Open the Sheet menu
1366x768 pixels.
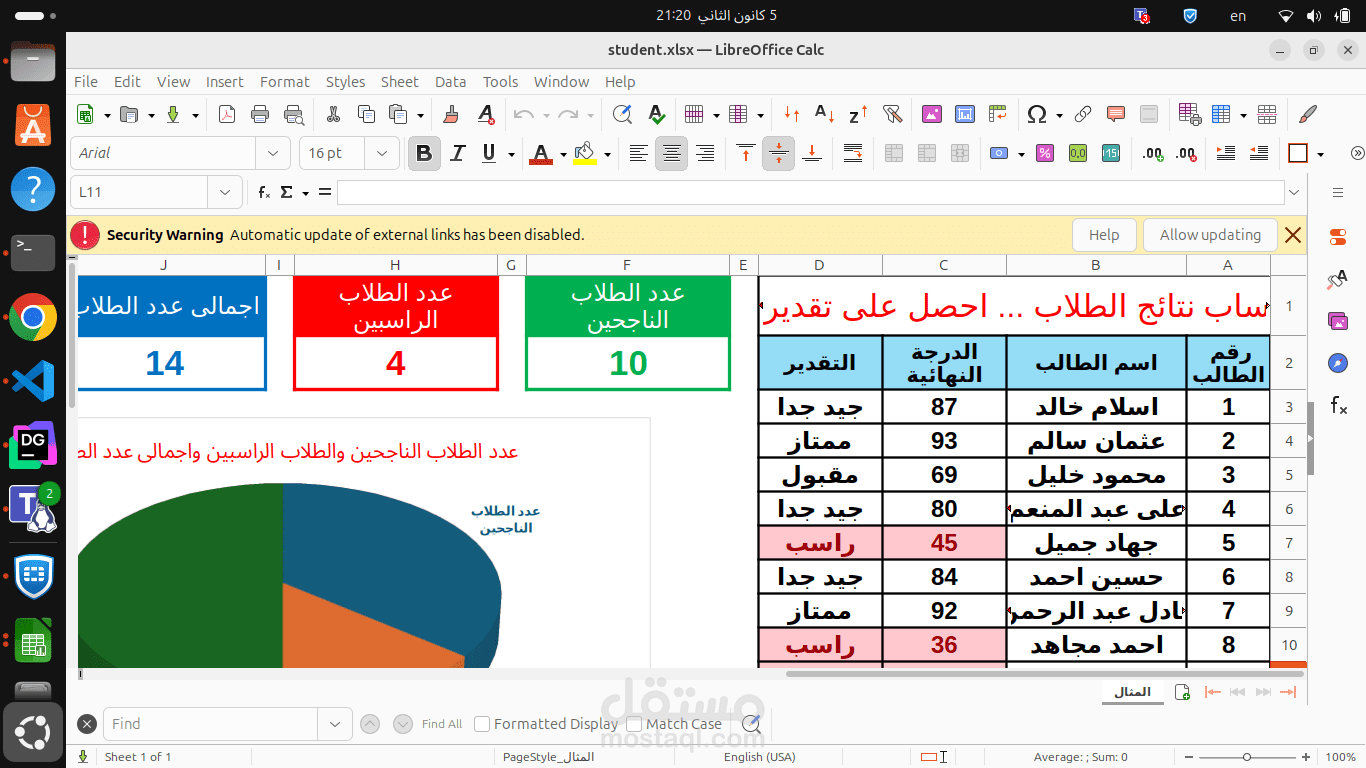tap(399, 82)
